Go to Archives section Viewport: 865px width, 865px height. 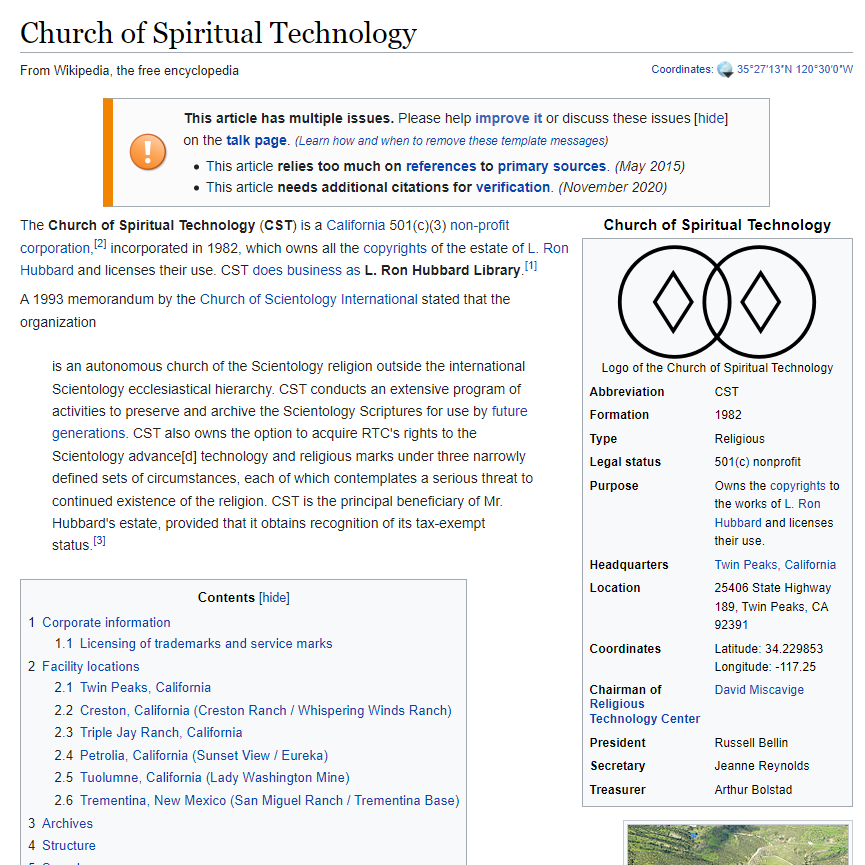(67, 824)
